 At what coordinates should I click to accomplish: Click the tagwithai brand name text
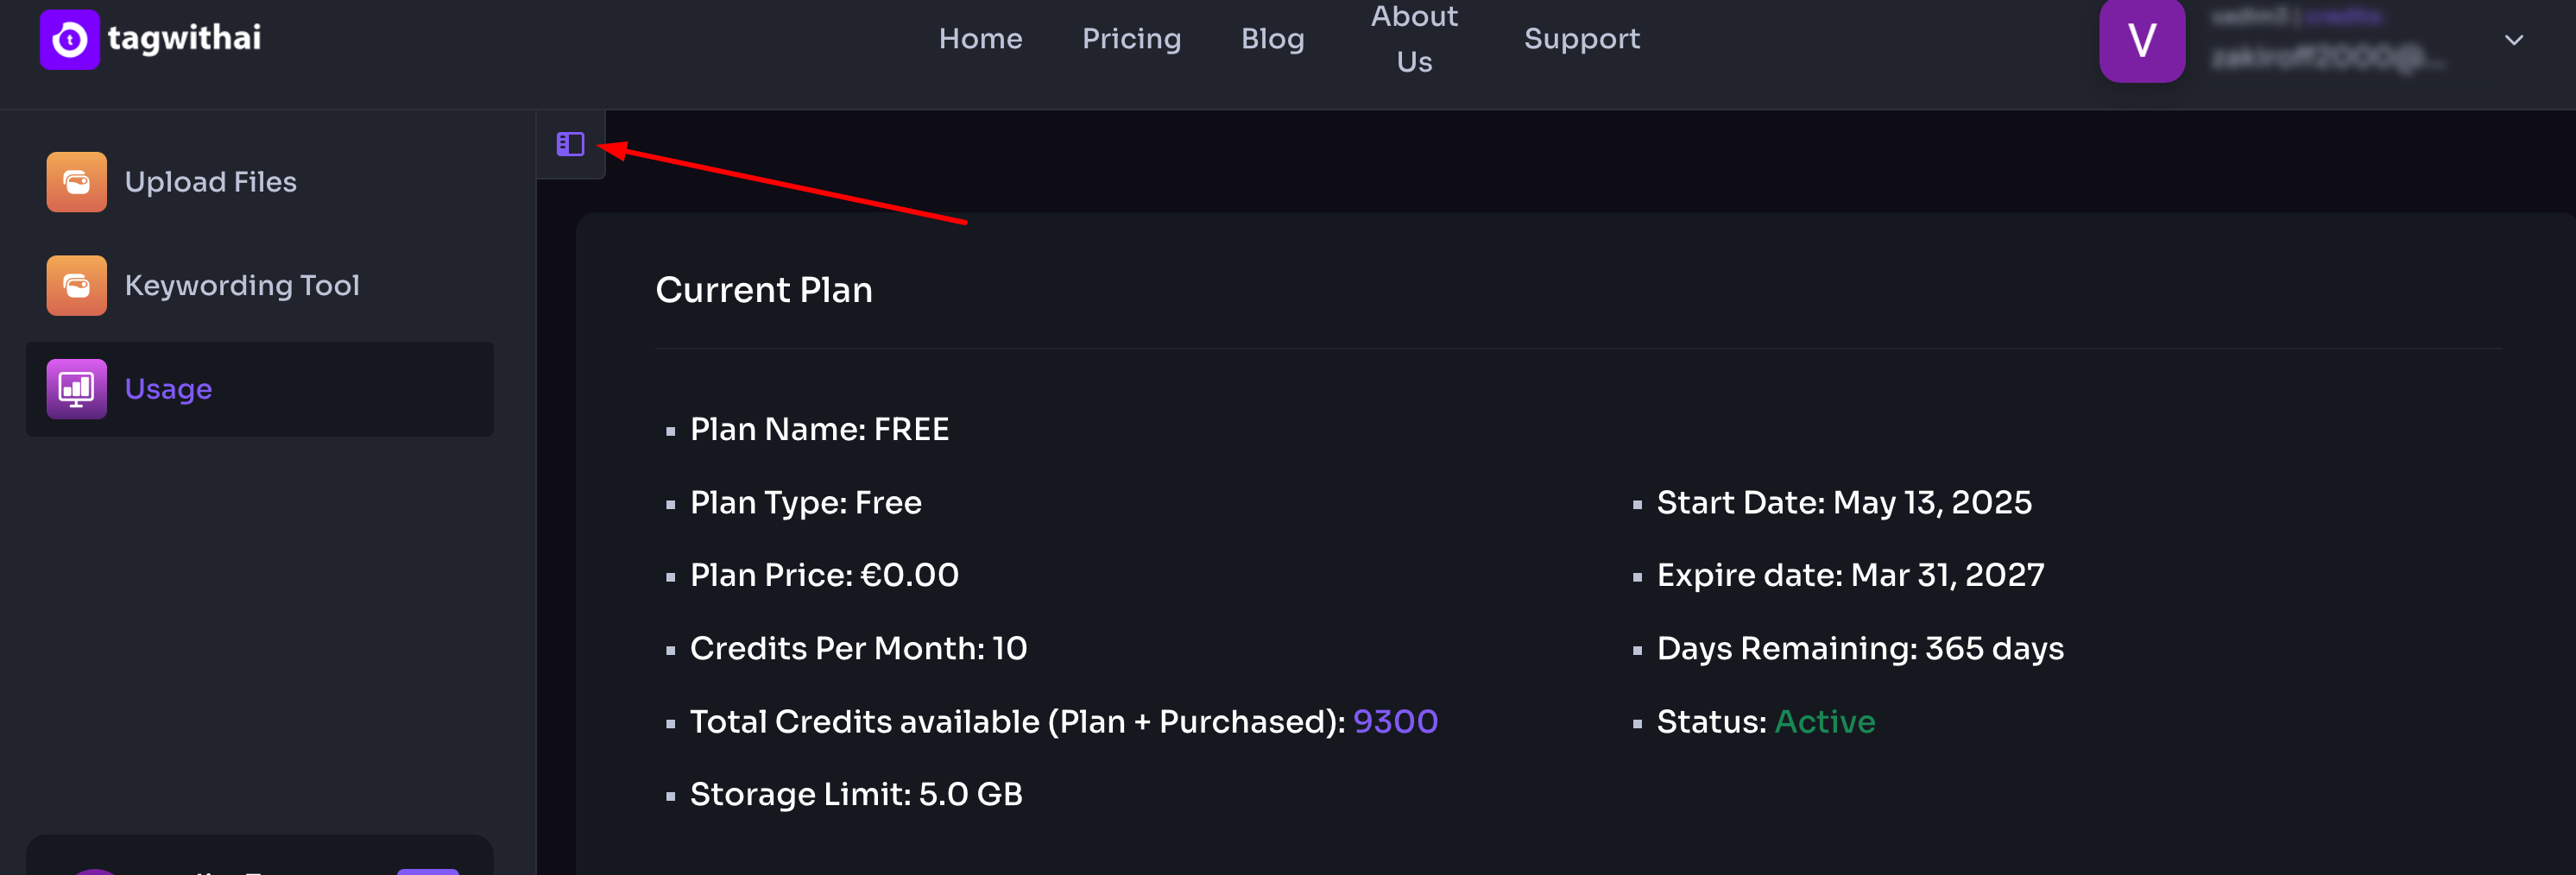point(184,38)
